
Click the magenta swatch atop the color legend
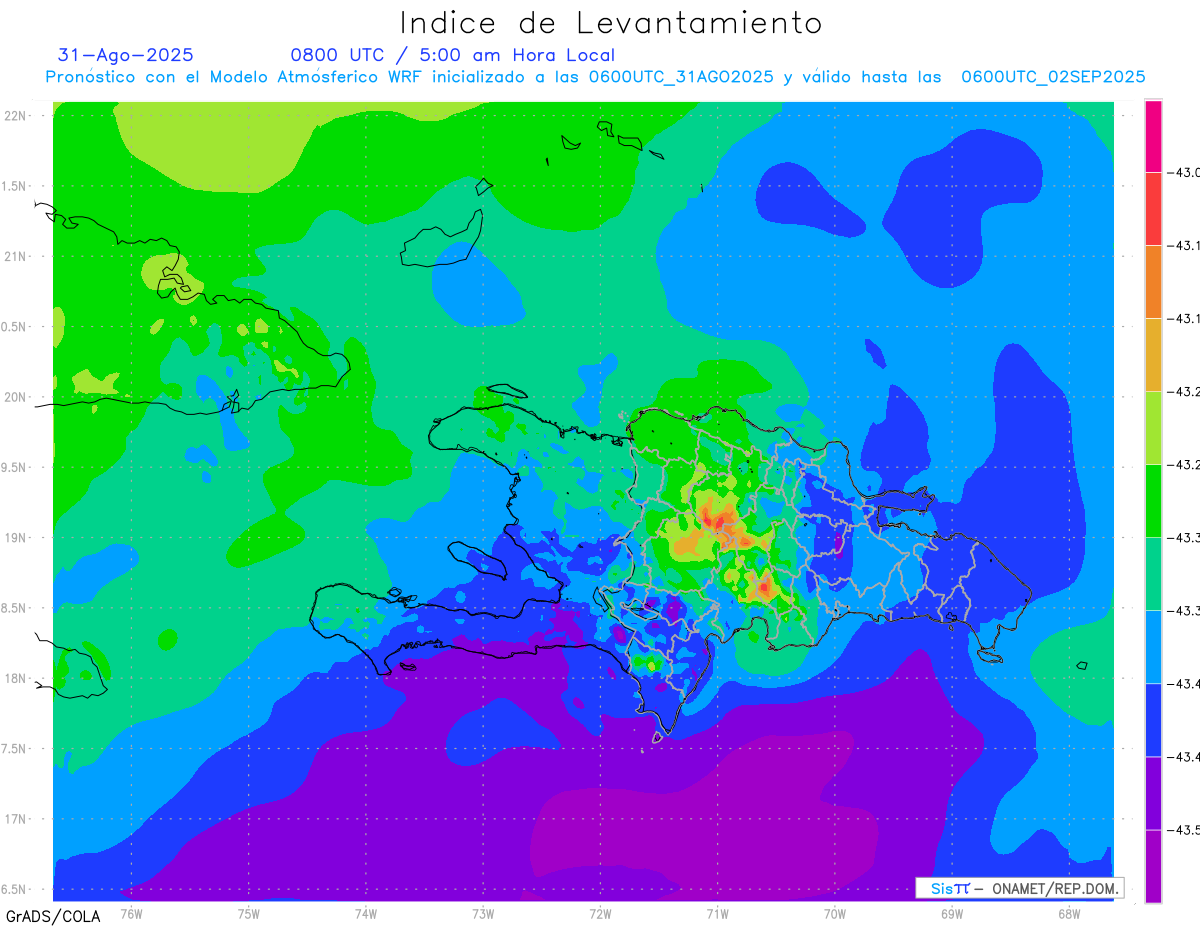point(1153,137)
